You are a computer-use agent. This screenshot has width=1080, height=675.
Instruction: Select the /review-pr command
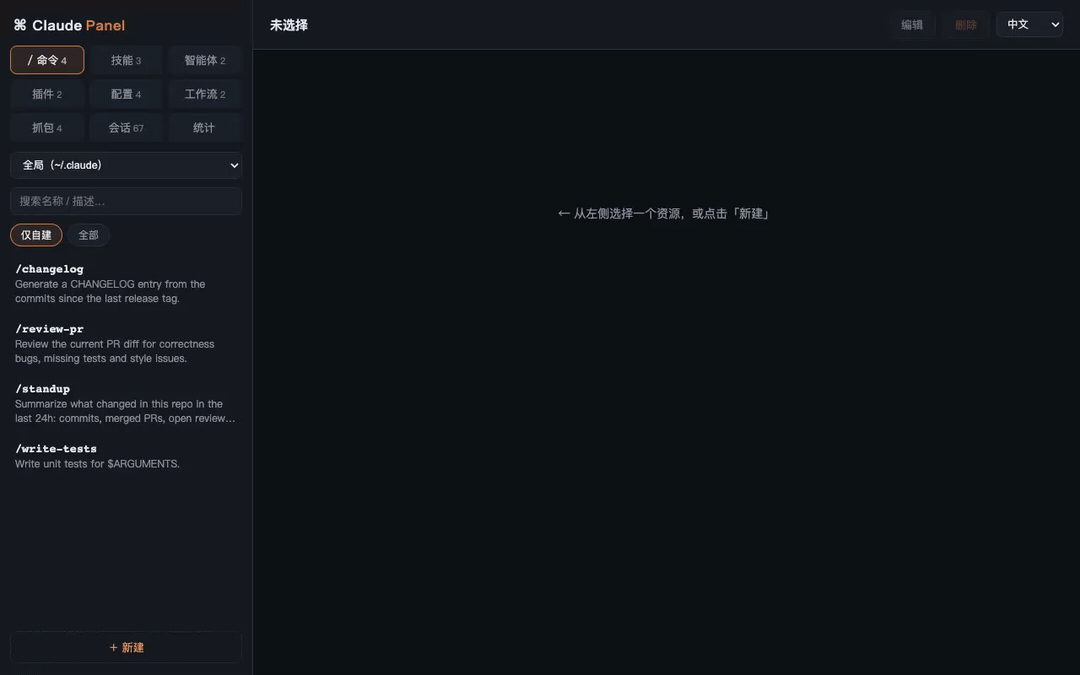pos(126,343)
